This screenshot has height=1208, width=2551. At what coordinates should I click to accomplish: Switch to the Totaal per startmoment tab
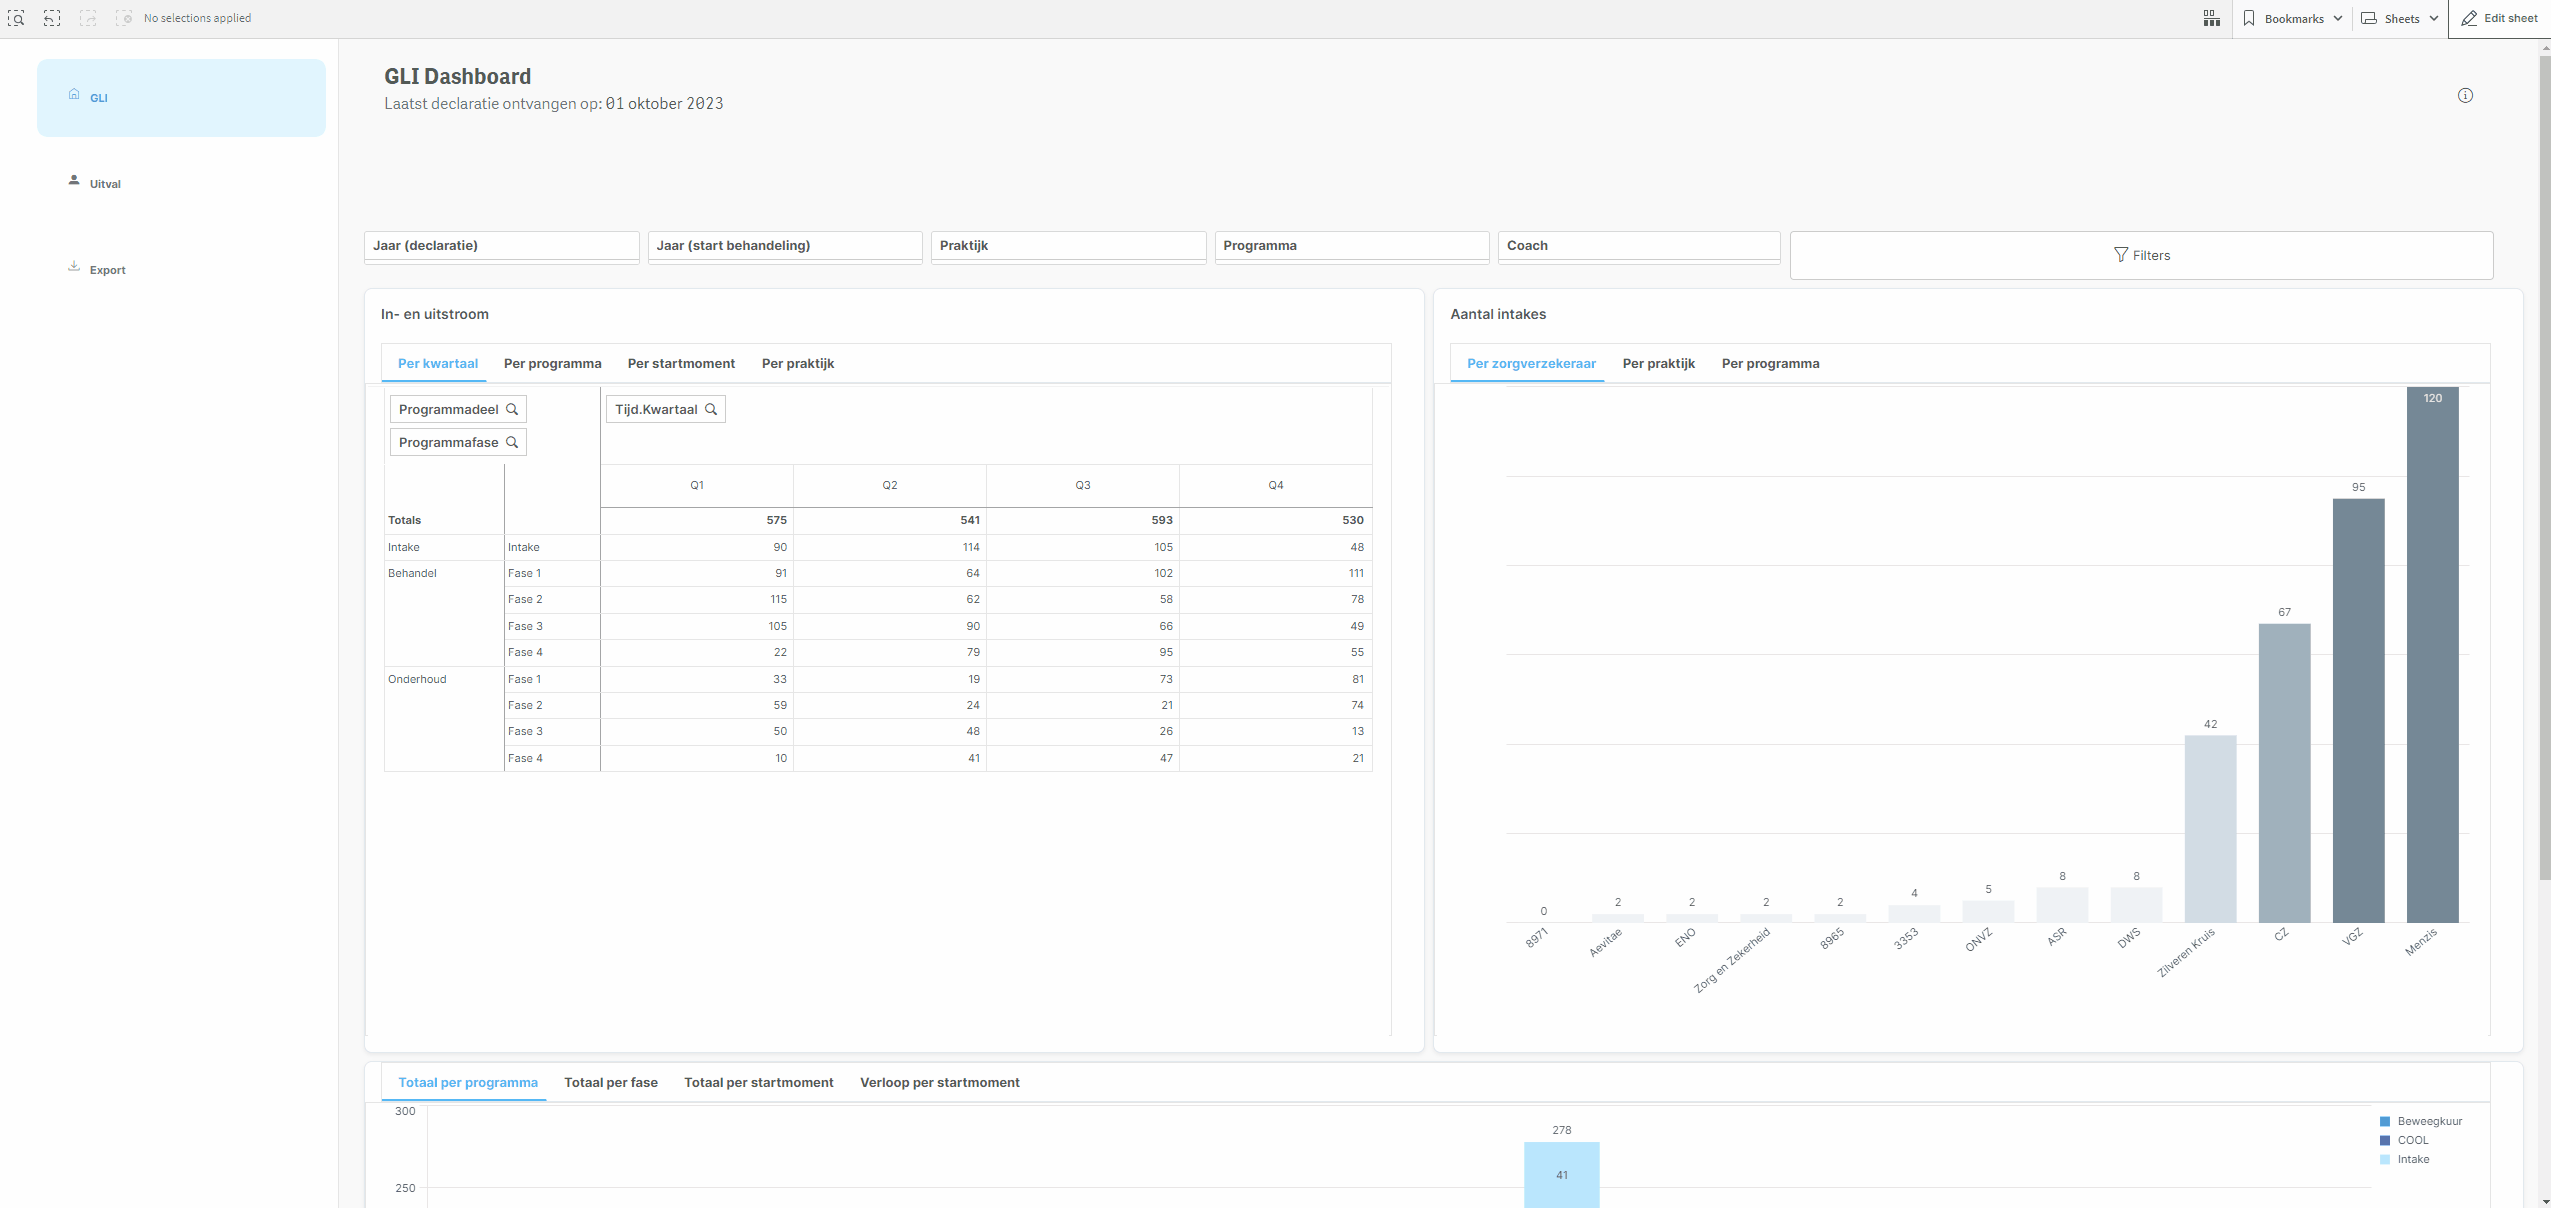(x=759, y=1082)
